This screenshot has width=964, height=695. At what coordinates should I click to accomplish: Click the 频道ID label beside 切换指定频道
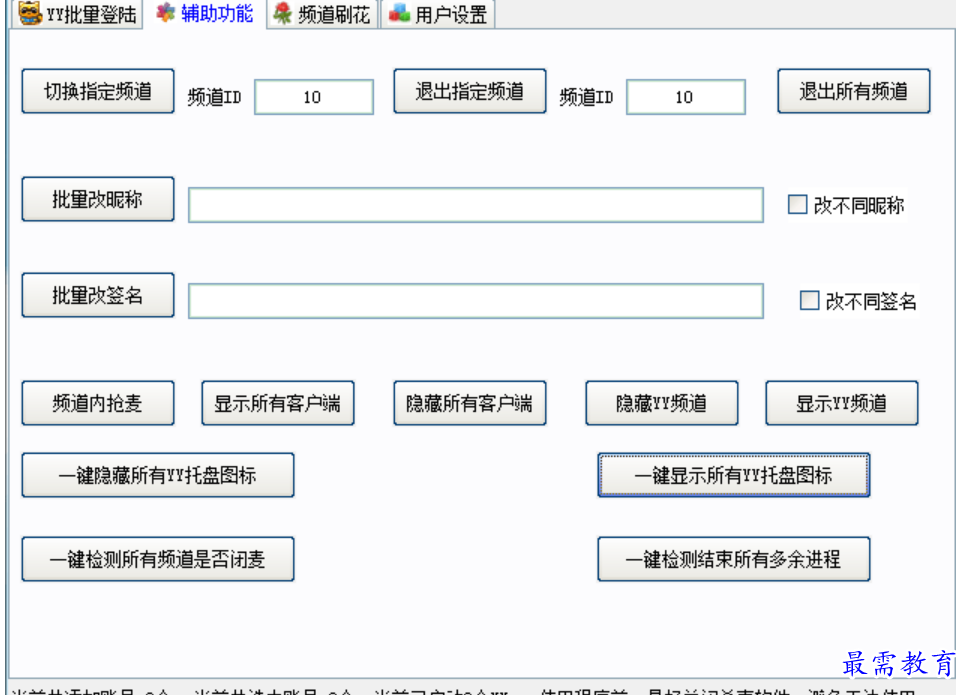coord(214,97)
